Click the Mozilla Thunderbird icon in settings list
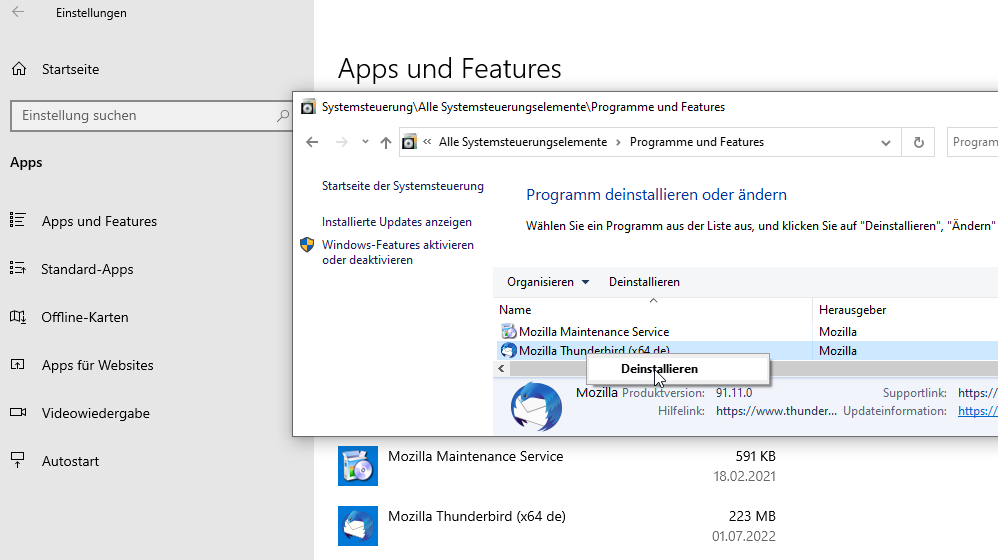Screen dimensions: 998x560 pos(358,526)
